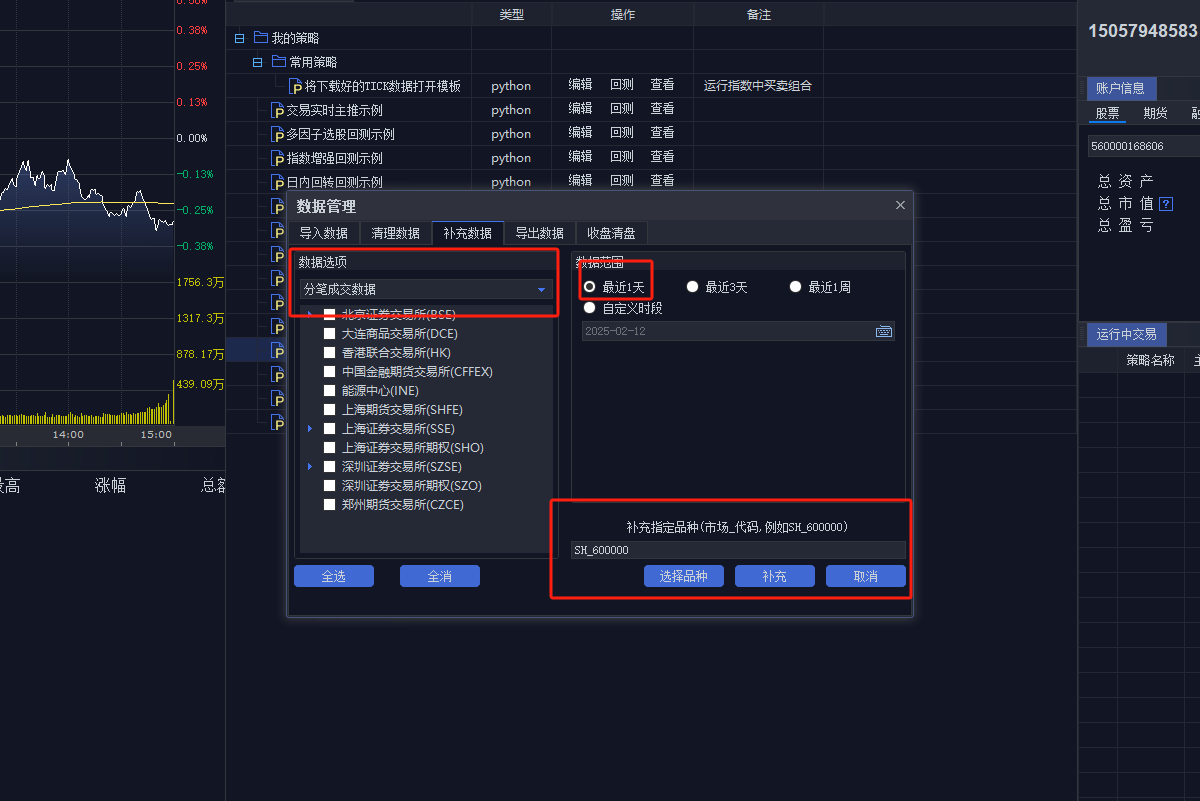Click the 14:00 time label on chart
This screenshot has height=801, width=1200.
pyautogui.click(x=68, y=435)
